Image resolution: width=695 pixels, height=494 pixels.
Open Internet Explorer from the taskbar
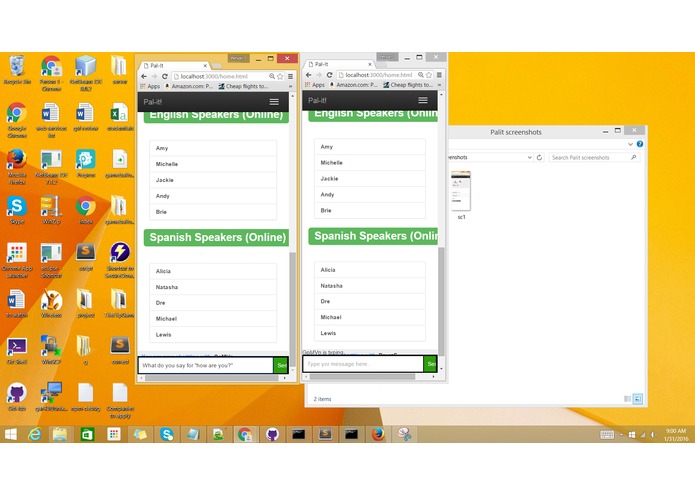35,434
